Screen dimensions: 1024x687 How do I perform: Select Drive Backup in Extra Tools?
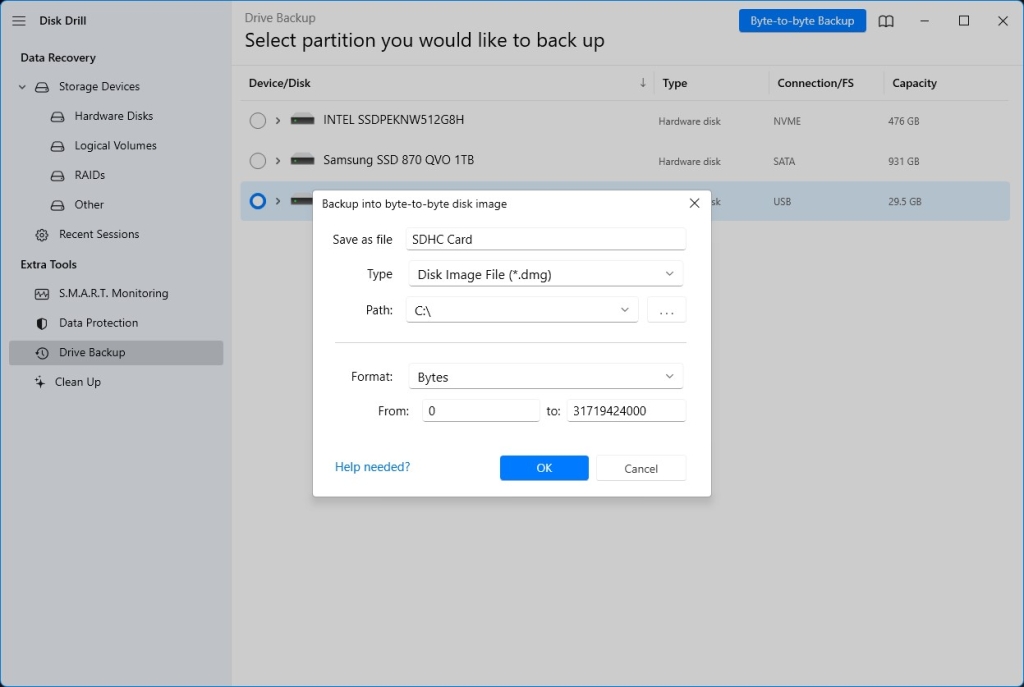coord(92,353)
